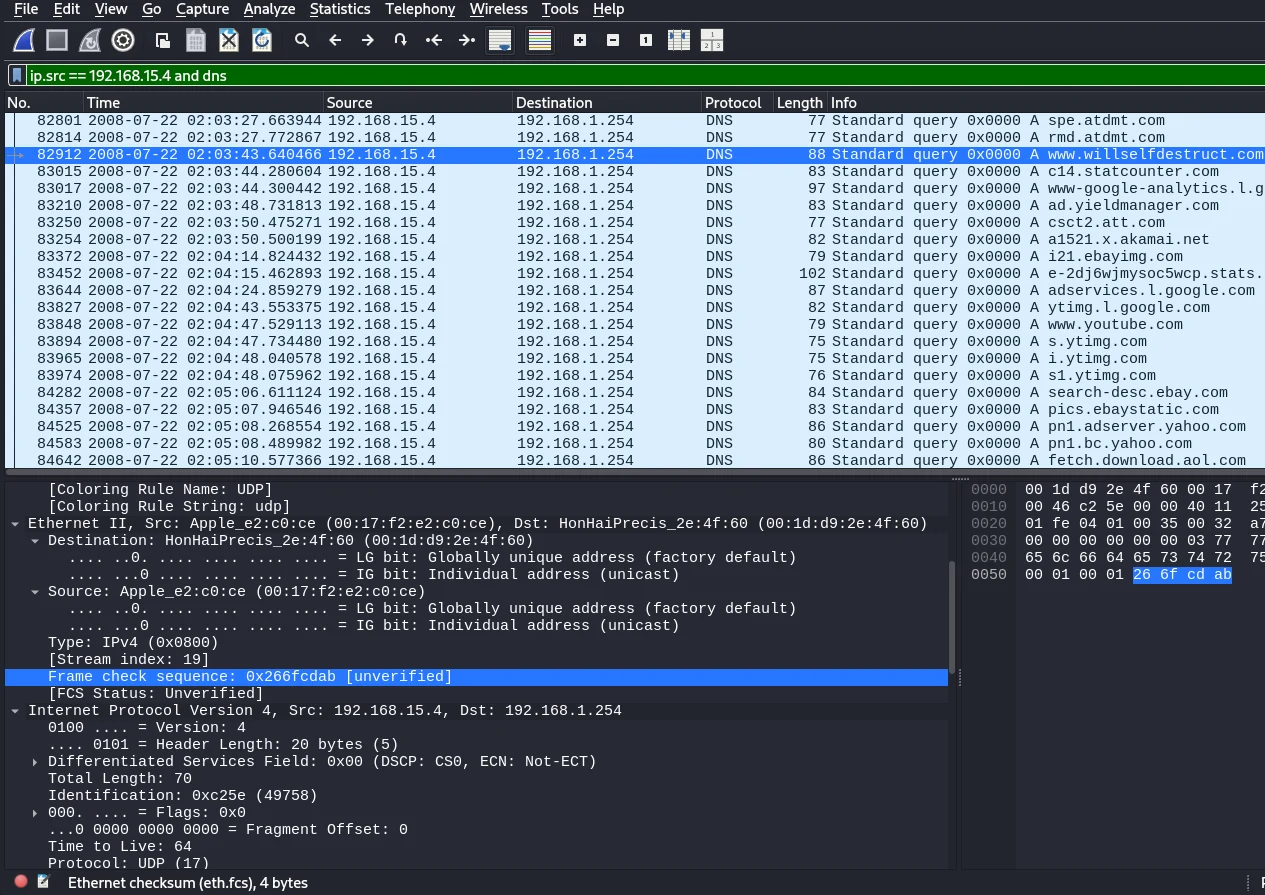Restart the current capture icon

[x=90, y=40]
